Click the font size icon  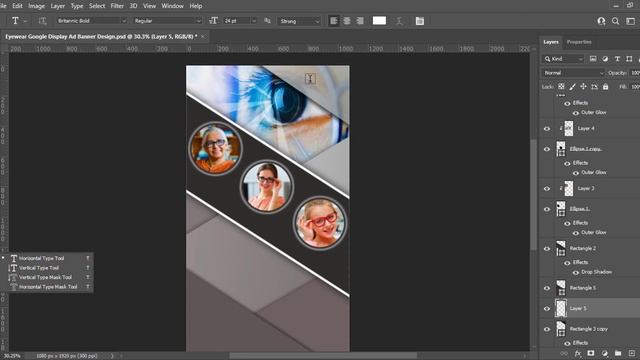point(213,21)
